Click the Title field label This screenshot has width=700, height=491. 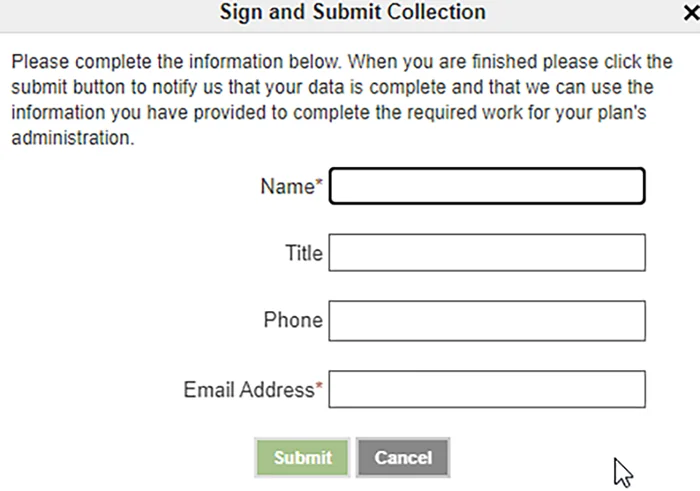coord(304,253)
